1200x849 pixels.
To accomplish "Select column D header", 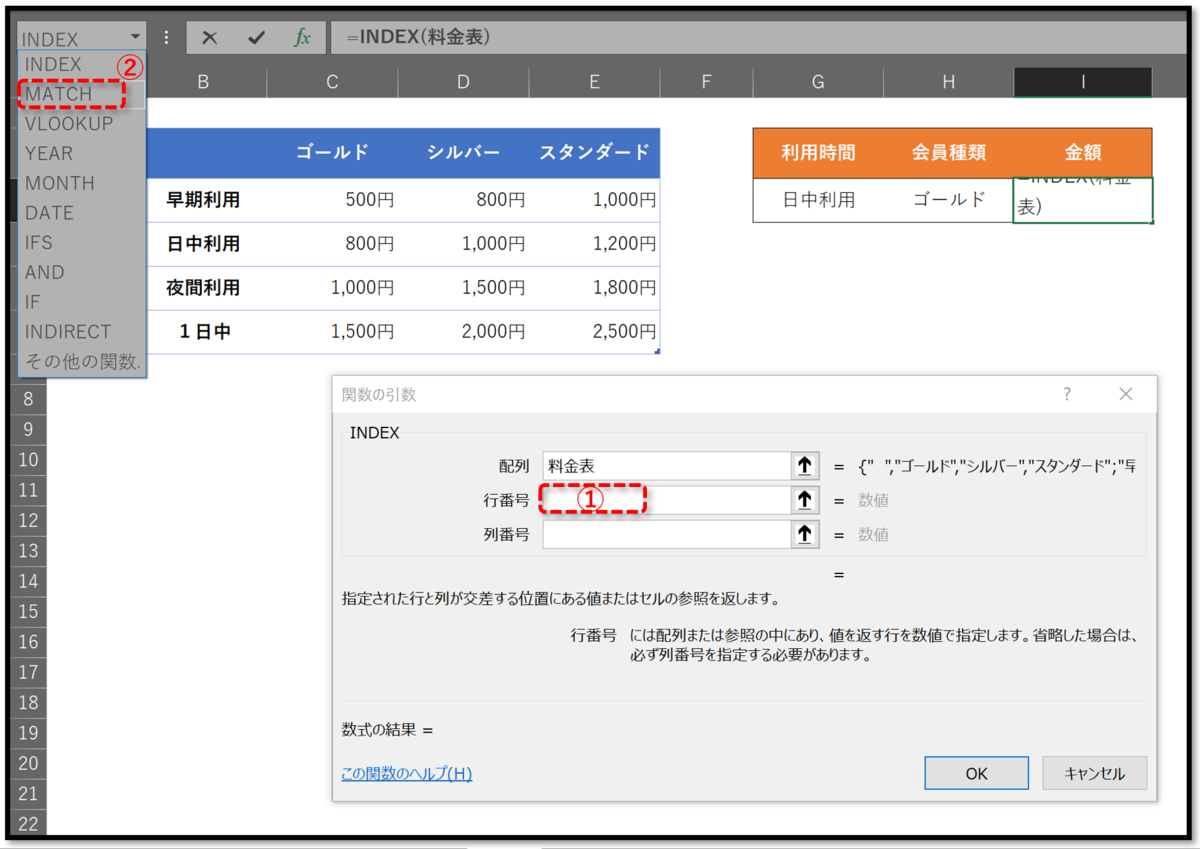I will (463, 82).
